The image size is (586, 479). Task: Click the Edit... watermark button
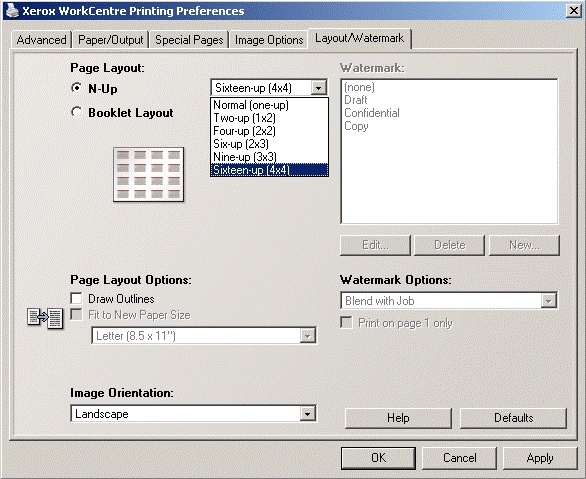[x=375, y=245]
